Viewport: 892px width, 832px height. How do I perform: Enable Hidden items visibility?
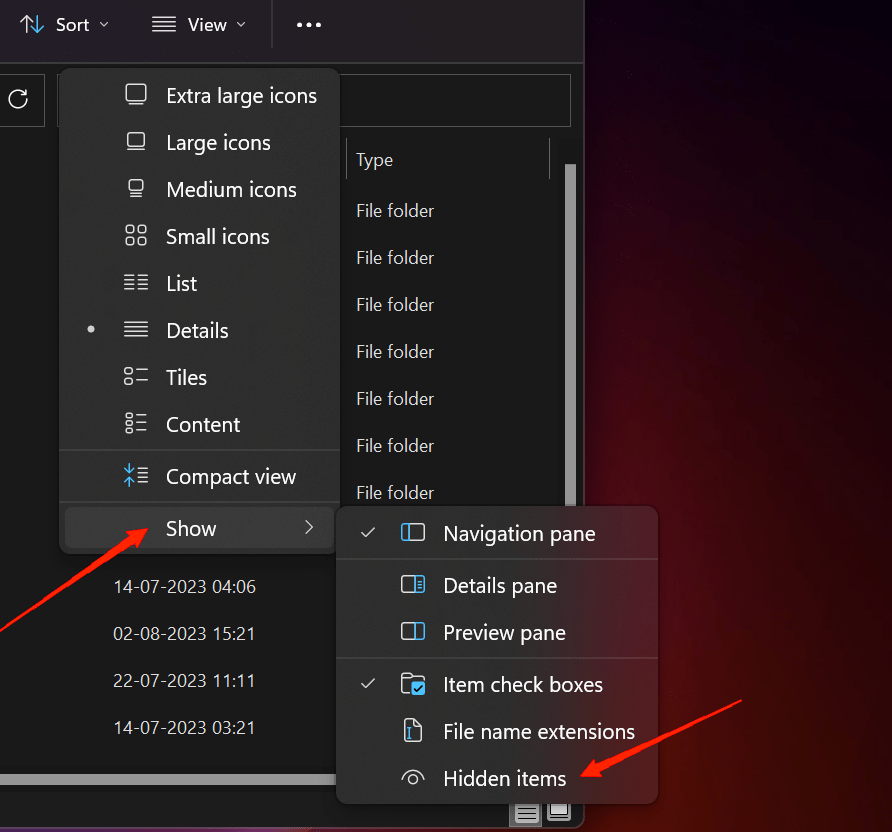point(504,779)
